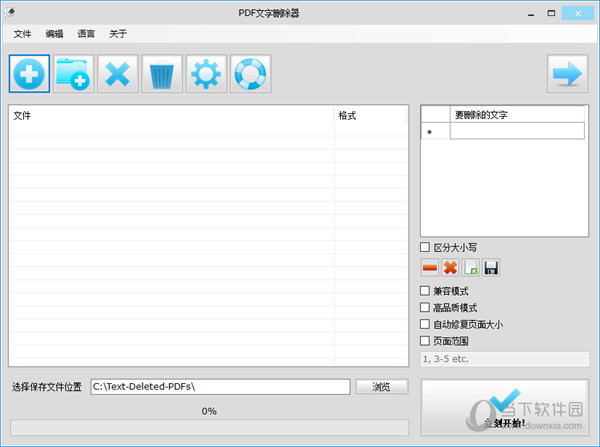This screenshot has width=600, height=447.
Task: Open the 编辑 menu
Action: coord(54,34)
